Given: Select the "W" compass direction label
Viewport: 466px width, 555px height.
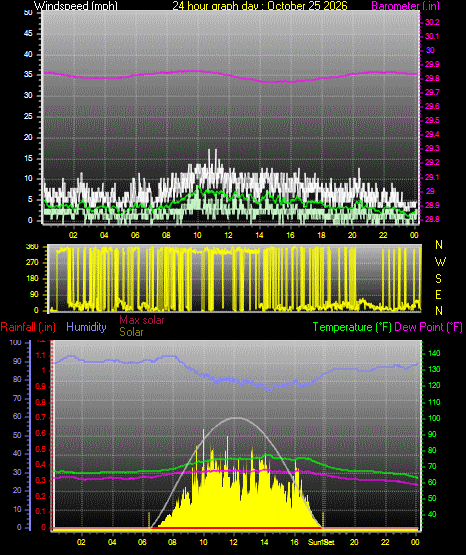Looking at the screenshot, I should click(x=440, y=262).
